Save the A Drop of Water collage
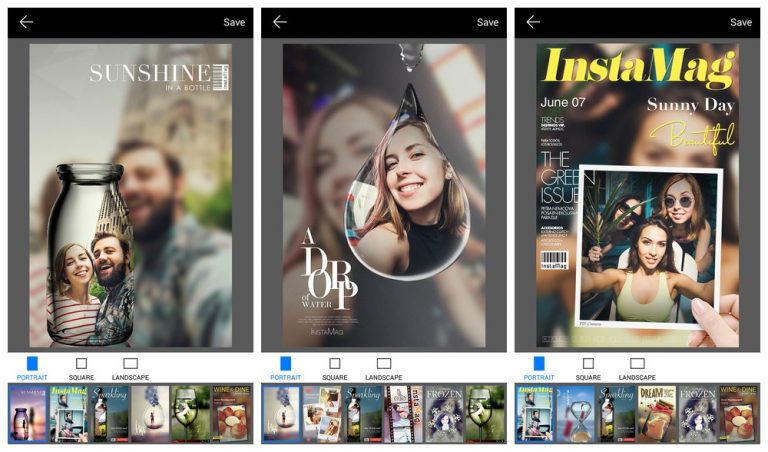Image resolution: width=768 pixels, height=452 pixels. [x=487, y=22]
